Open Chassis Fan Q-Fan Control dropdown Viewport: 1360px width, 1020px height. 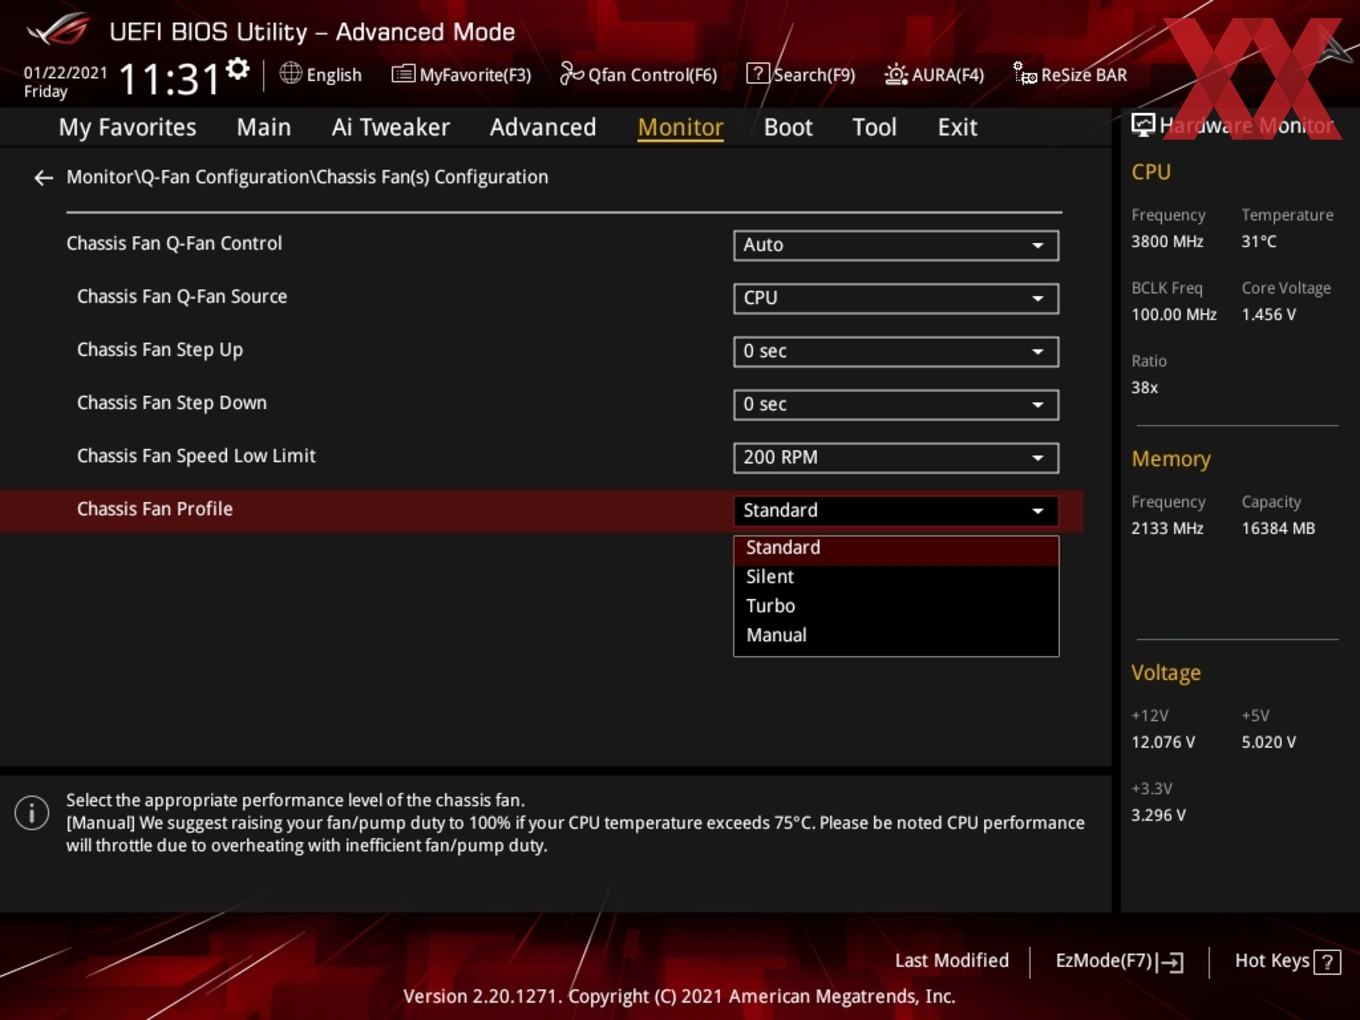(x=896, y=245)
